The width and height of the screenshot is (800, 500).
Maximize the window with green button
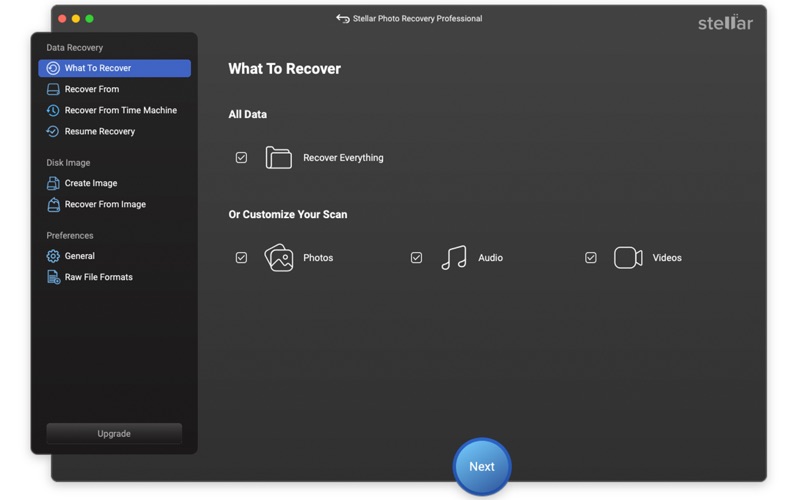tap(89, 19)
